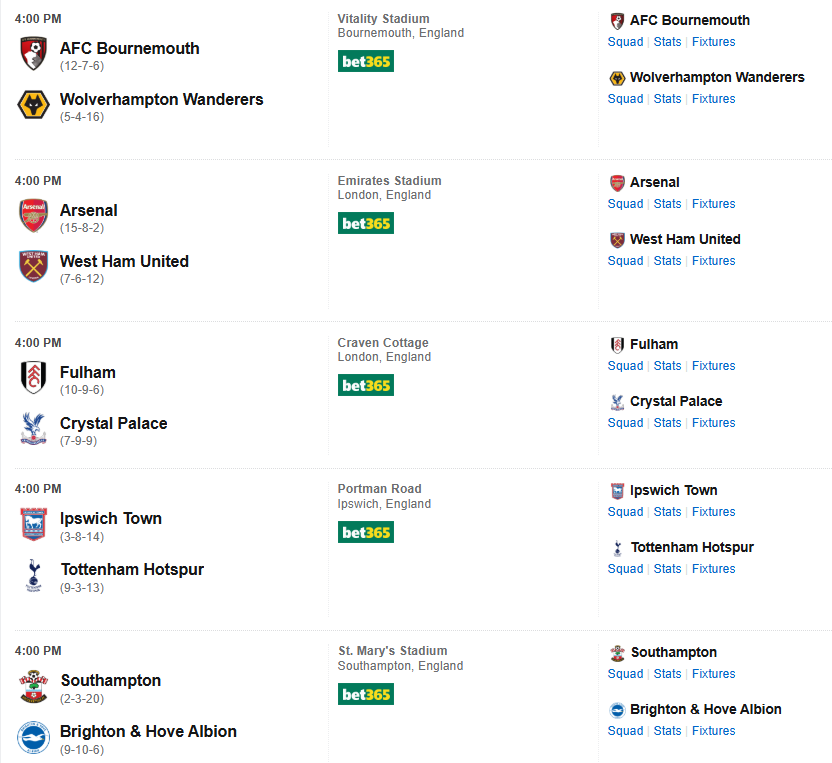This screenshot has height=763, width=832.
Task: Click the large Brighton & Hove Albion crest
Action: point(34,737)
